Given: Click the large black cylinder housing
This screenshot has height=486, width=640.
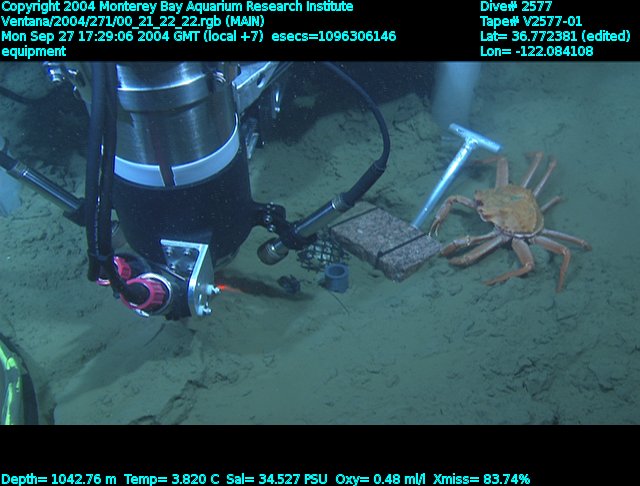Looking at the screenshot, I should [x=175, y=190].
